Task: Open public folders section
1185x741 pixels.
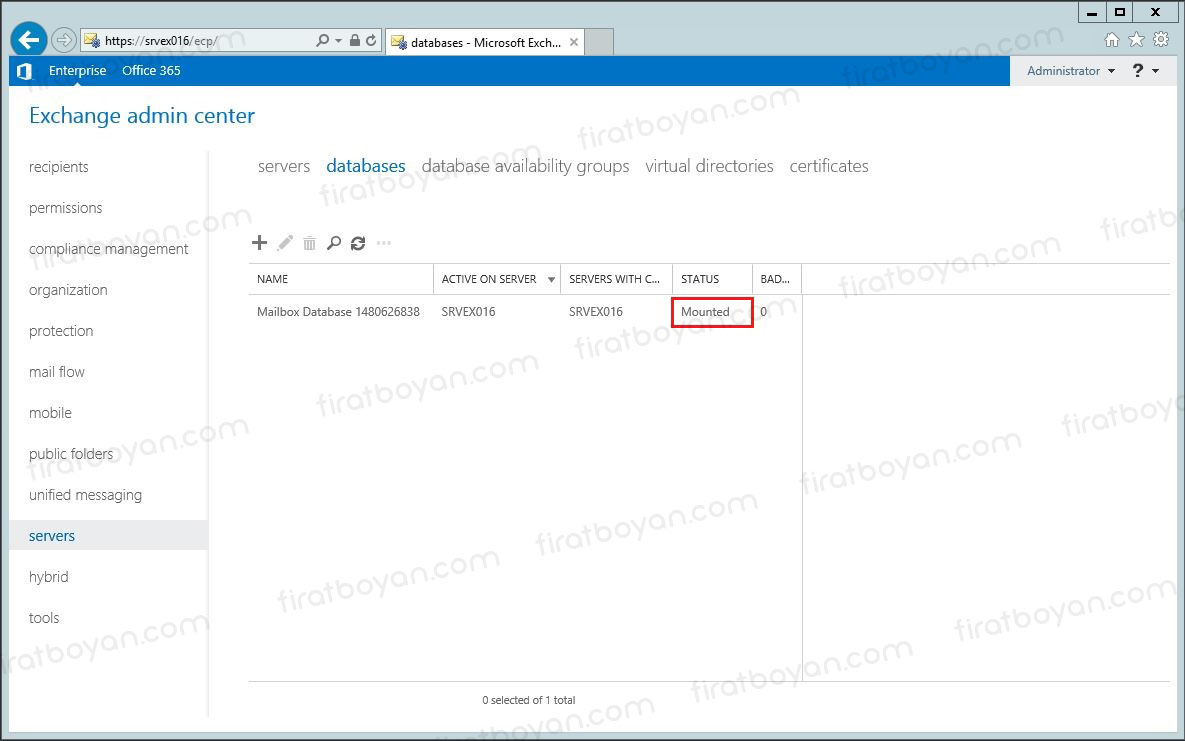Action: click(x=70, y=454)
